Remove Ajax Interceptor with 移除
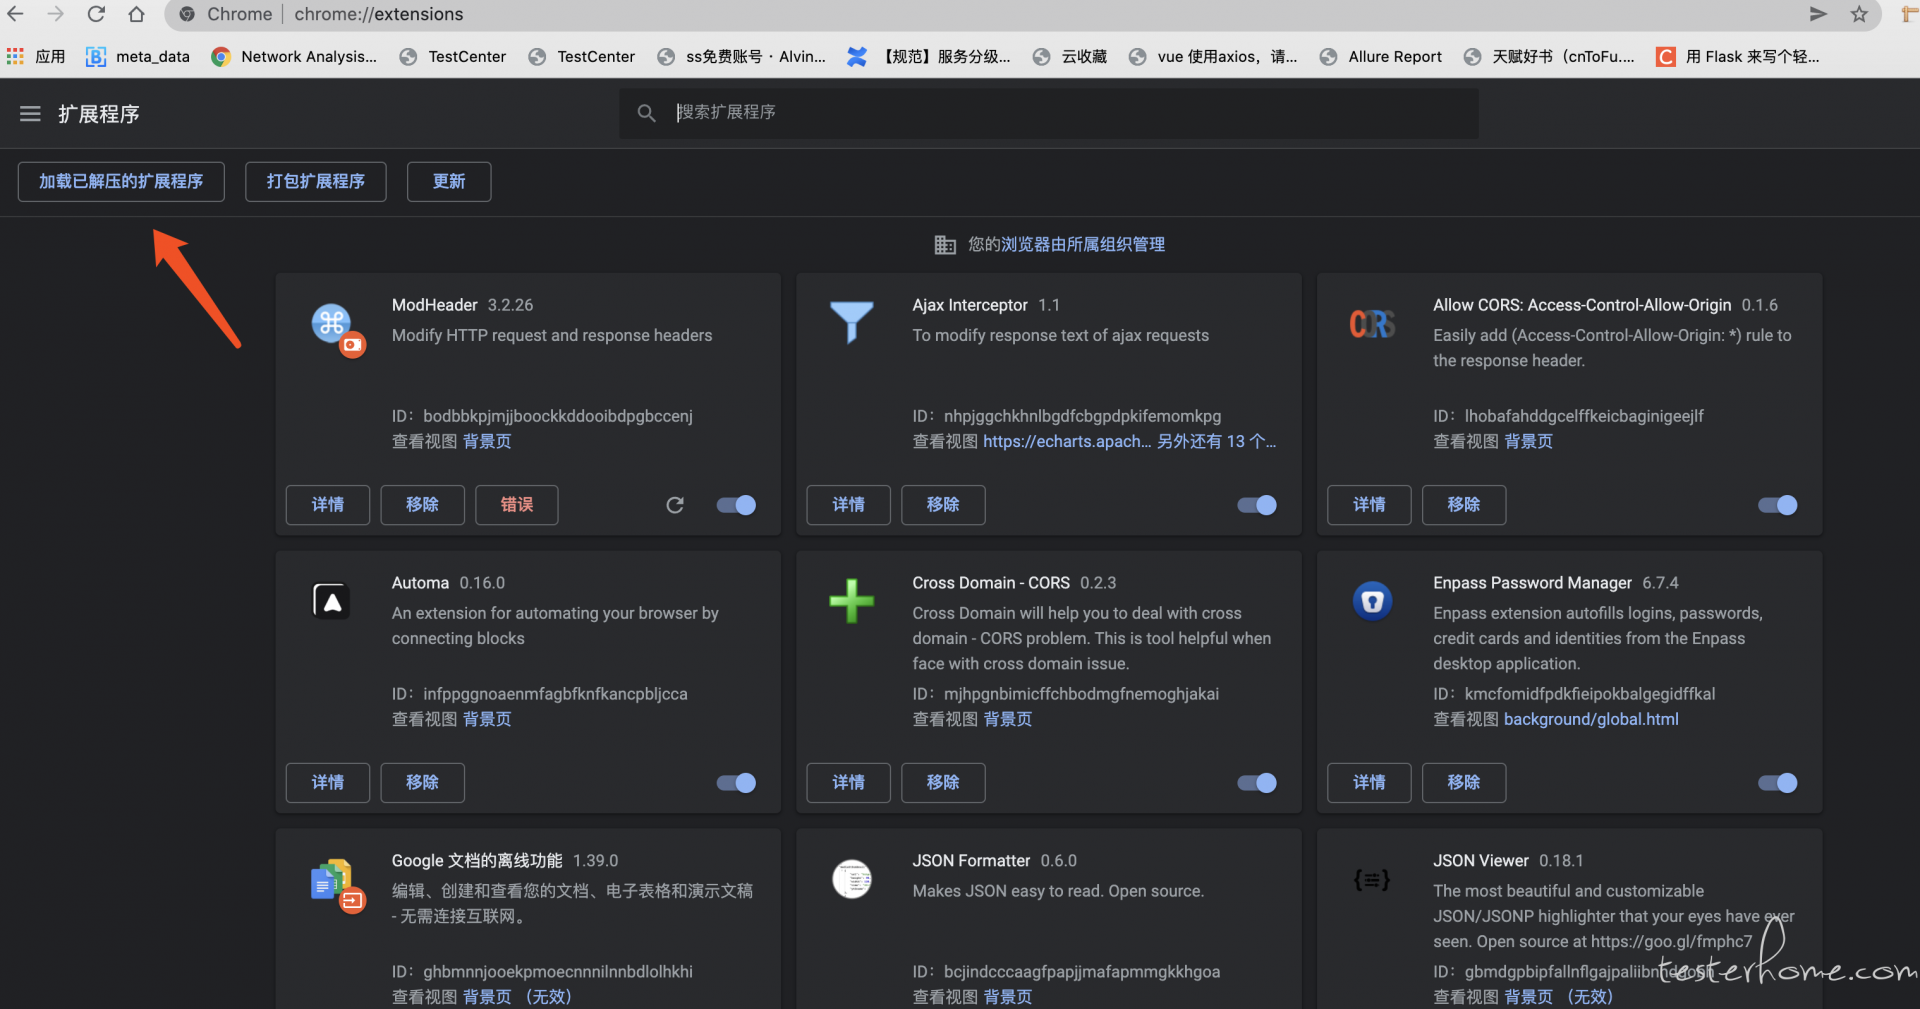 tap(943, 505)
